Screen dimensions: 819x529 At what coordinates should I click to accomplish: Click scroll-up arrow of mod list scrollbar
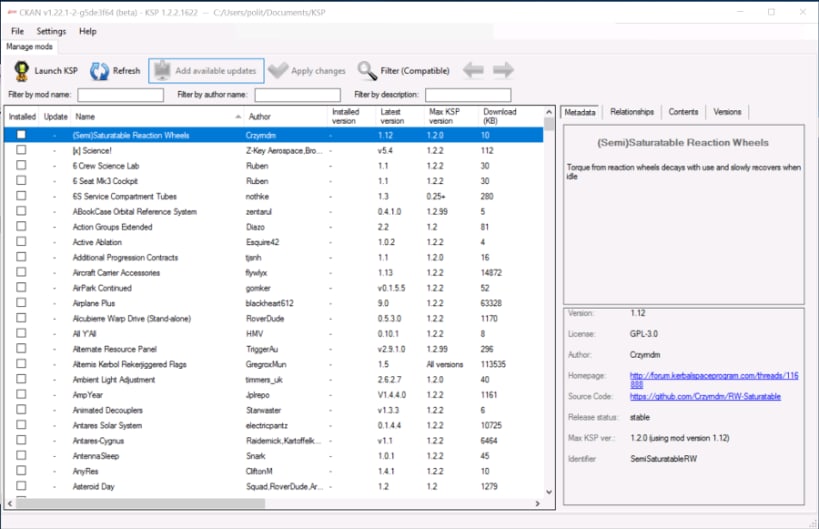pos(549,112)
